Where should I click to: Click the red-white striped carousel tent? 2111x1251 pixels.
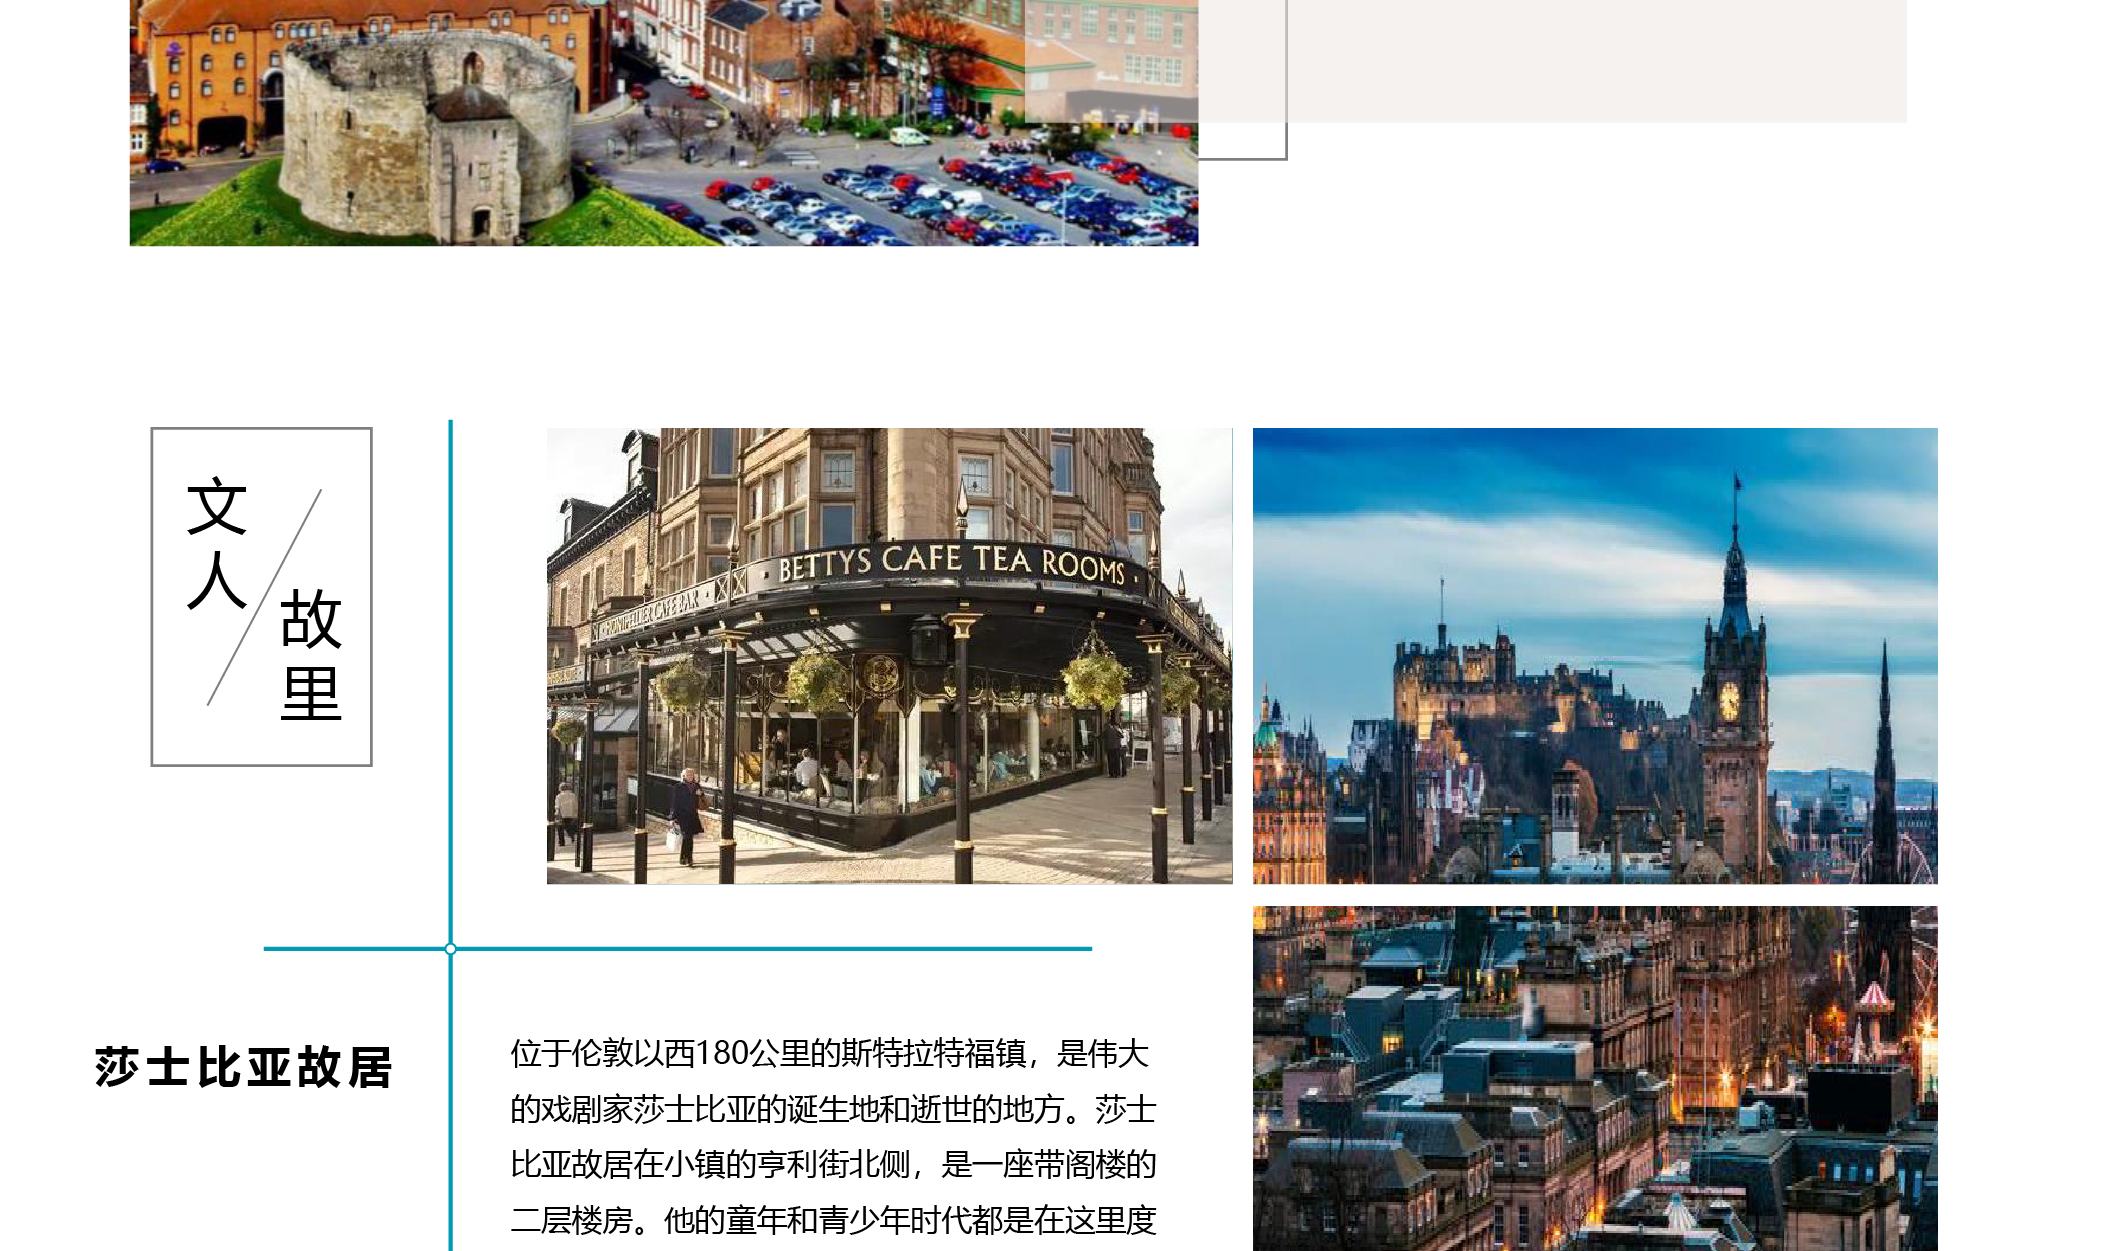[x=1874, y=996]
